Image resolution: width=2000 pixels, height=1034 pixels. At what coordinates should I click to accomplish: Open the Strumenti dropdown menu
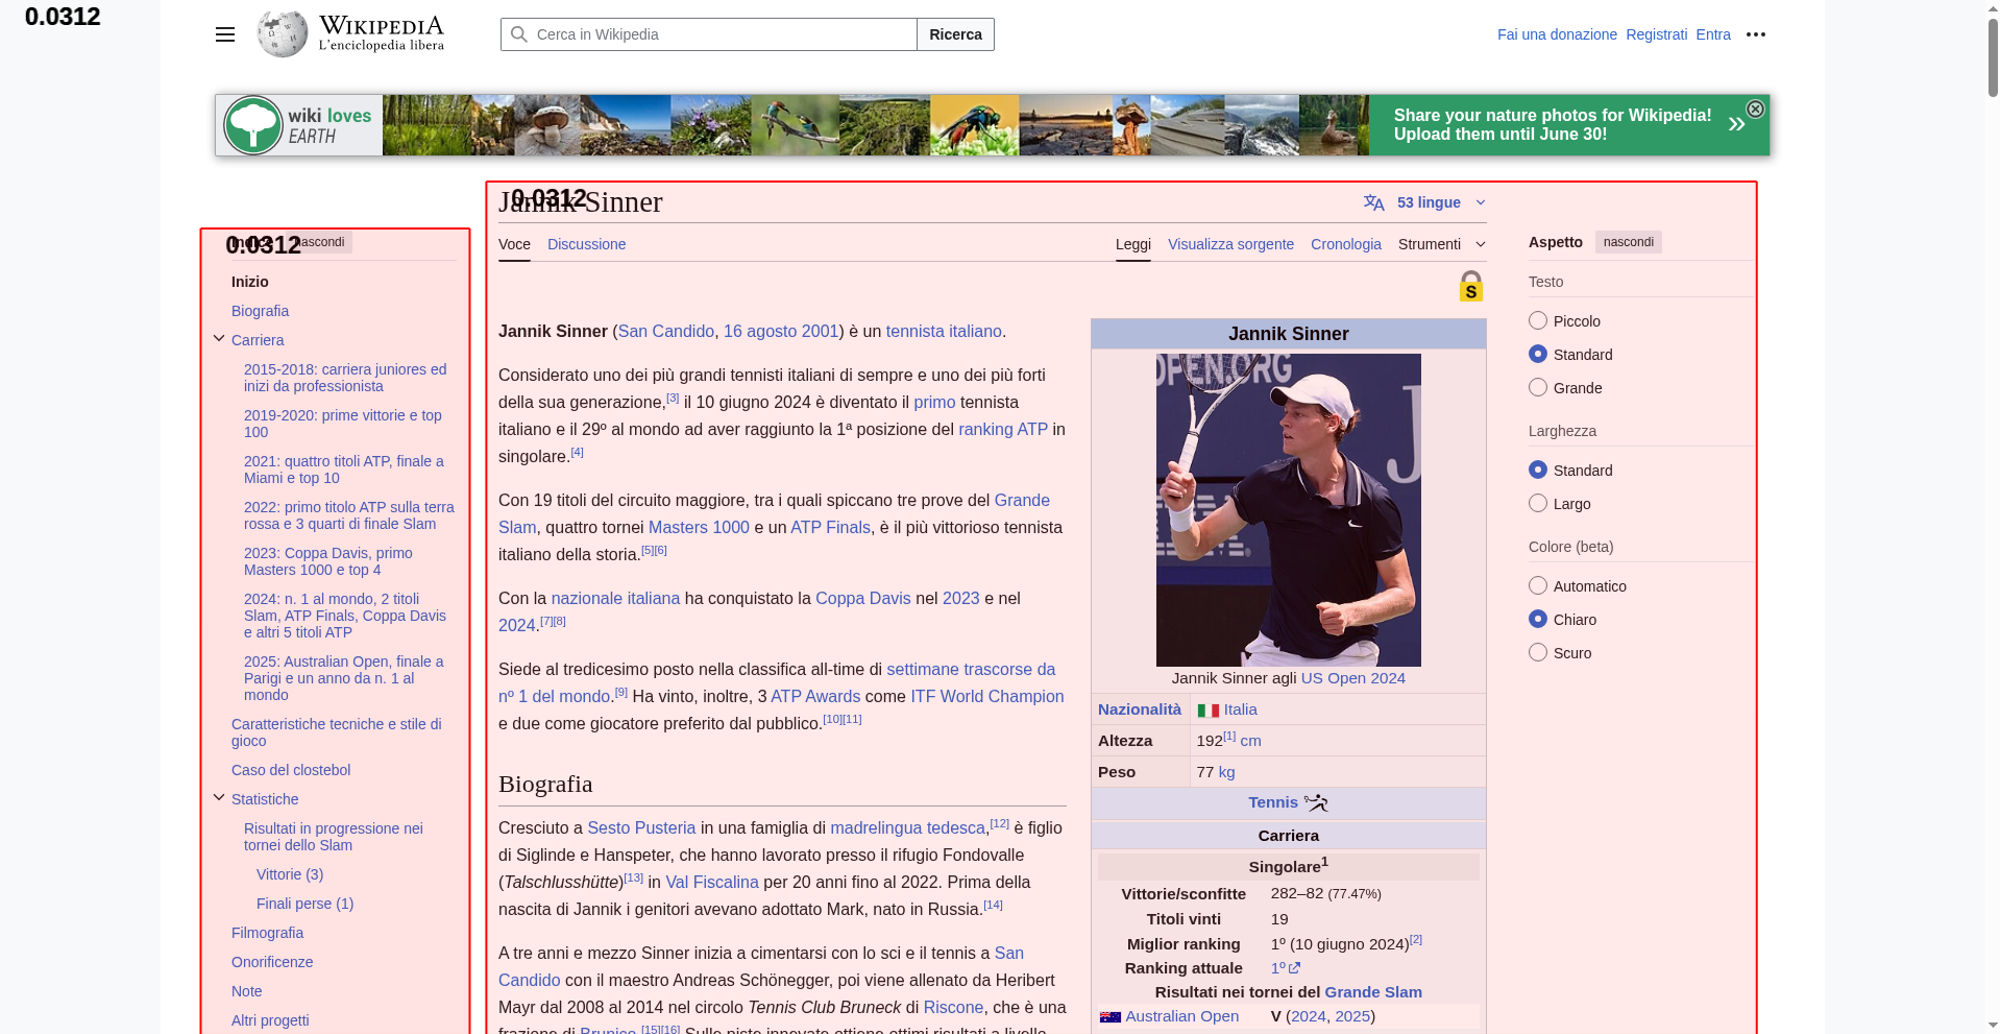pyautogui.click(x=1441, y=244)
